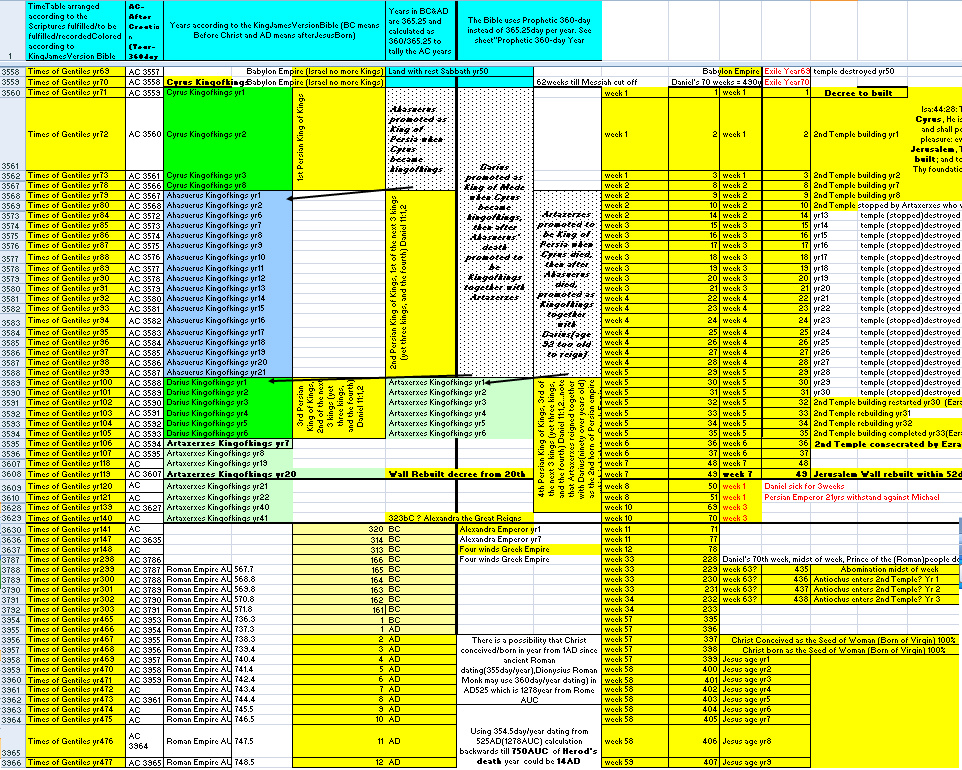The image size is (962, 770).
Task: Click the bold "Cyrus Kingofkings" cell in row 3559
Action: pyautogui.click(x=206, y=82)
